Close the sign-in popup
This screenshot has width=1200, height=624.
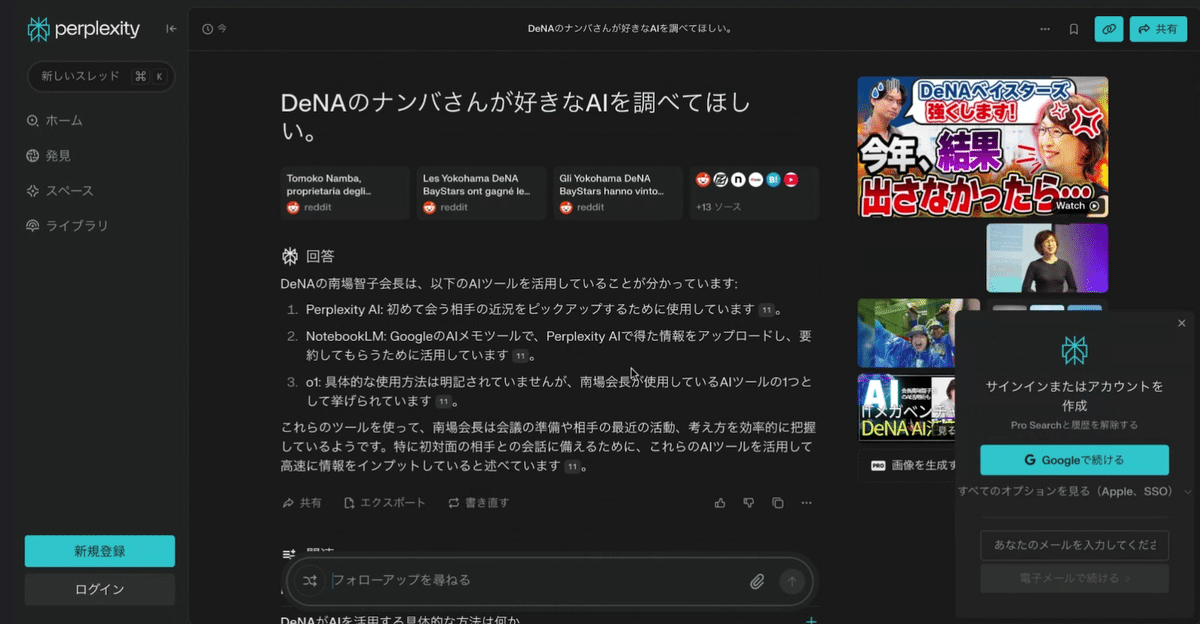point(1181,323)
